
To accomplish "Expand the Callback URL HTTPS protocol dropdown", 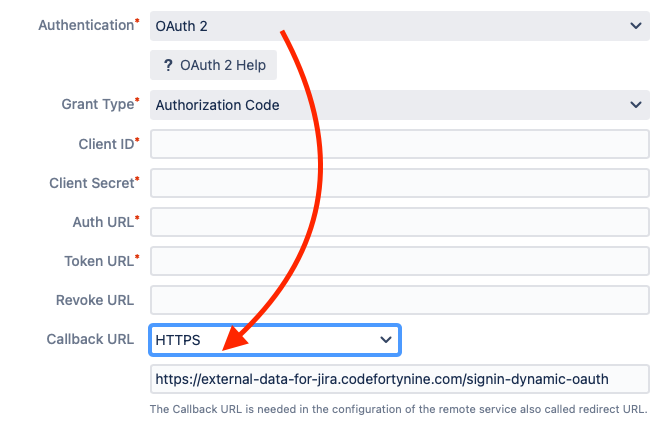I will [275, 340].
